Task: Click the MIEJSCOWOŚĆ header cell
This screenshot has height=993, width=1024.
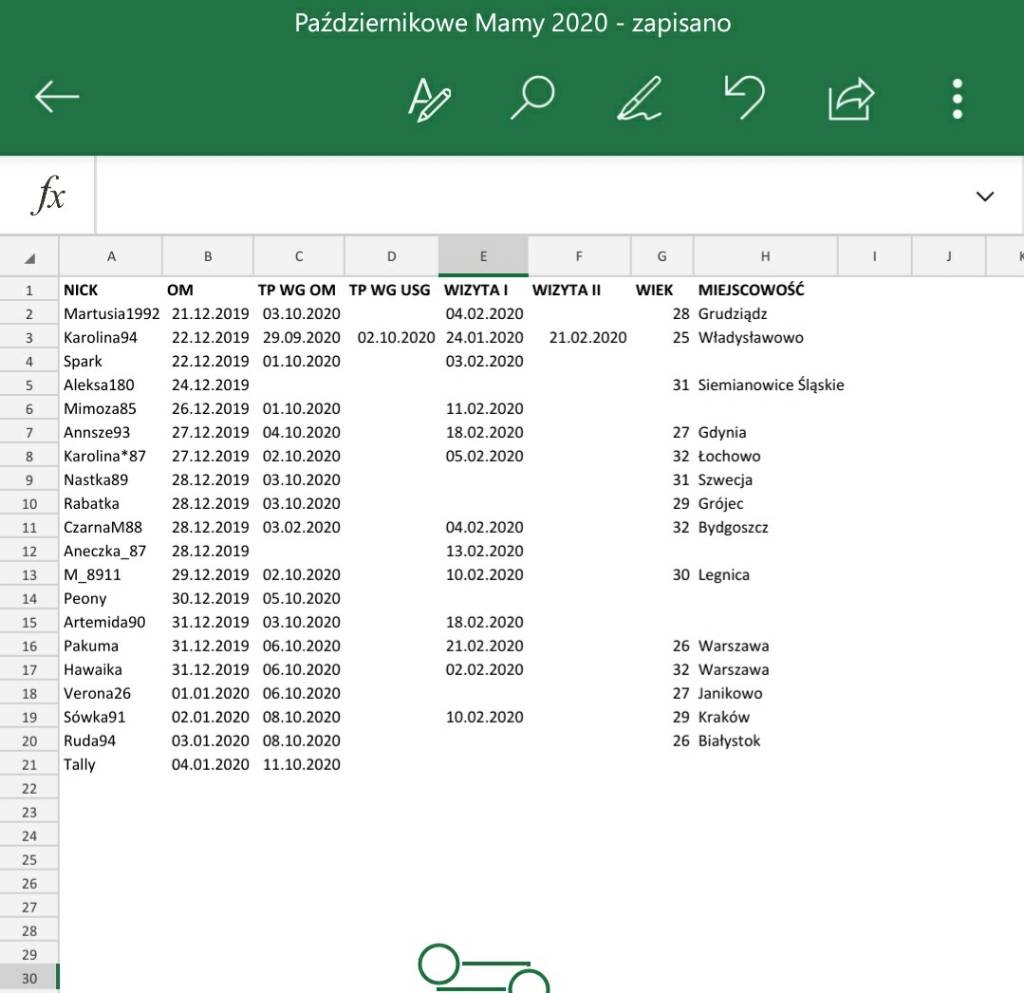Action: 765,290
